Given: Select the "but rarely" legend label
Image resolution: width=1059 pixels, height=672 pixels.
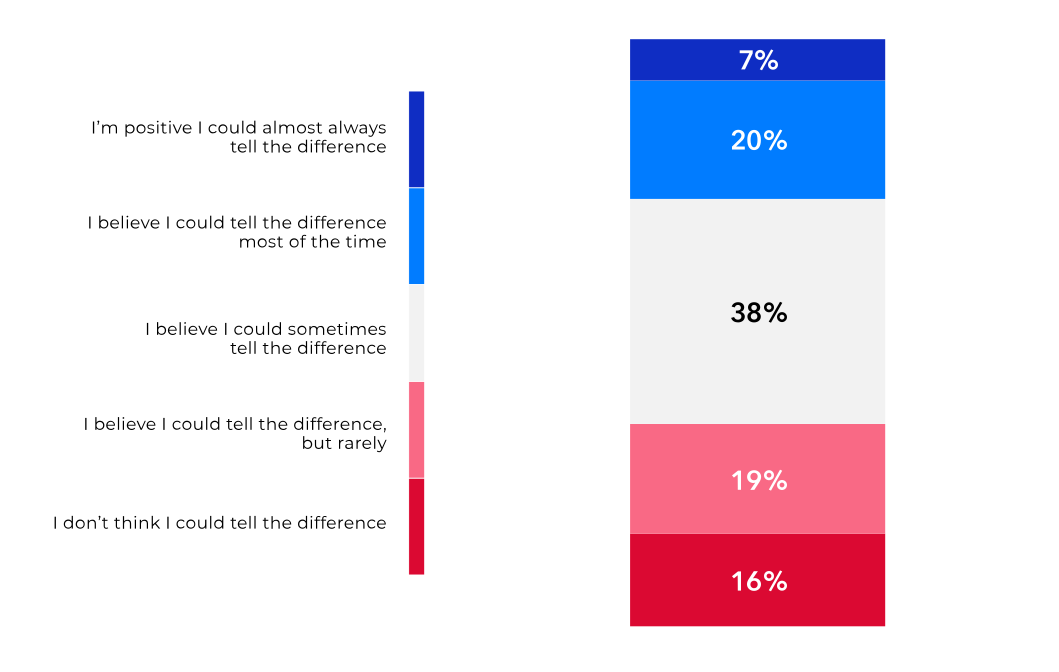Looking at the screenshot, I should pos(234,433).
